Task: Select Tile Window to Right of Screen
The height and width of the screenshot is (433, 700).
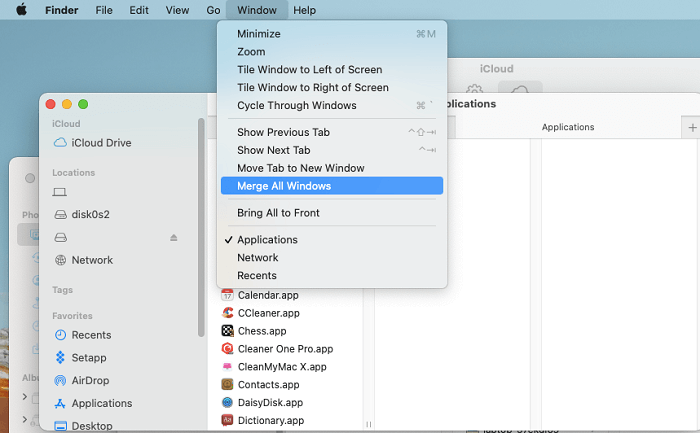Action: 332,87
